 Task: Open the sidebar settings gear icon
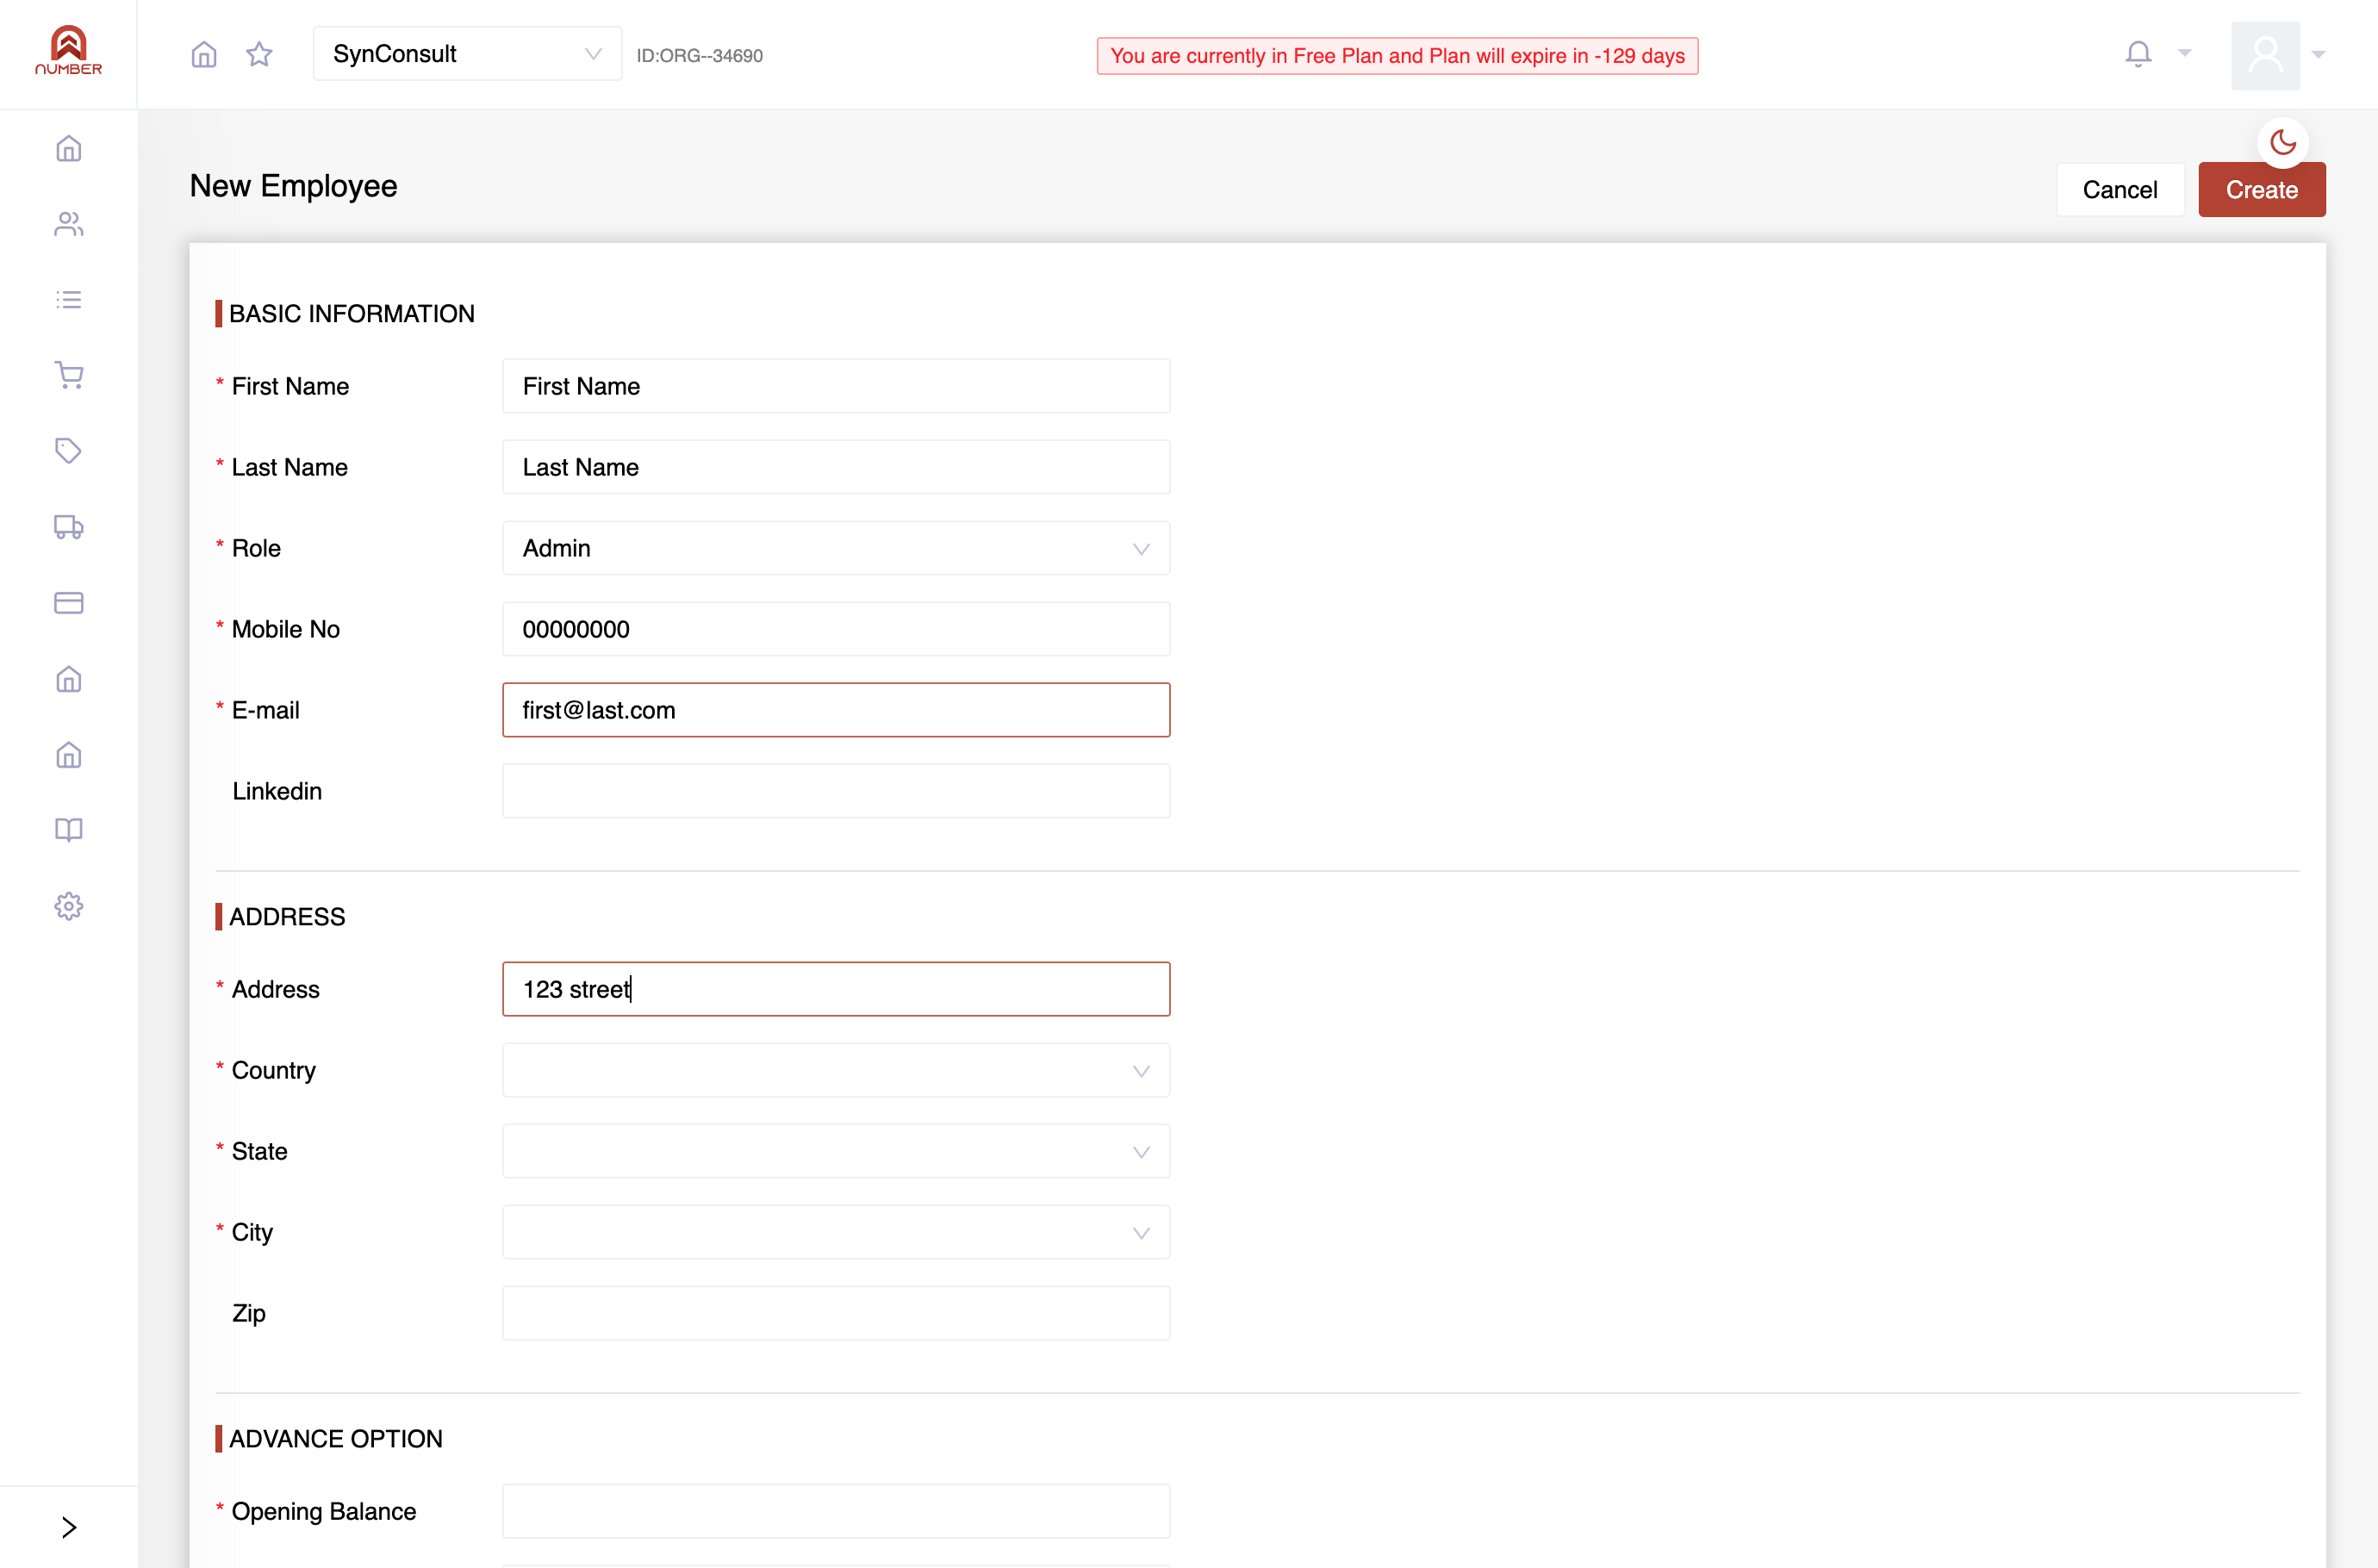click(x=69, y=906)
